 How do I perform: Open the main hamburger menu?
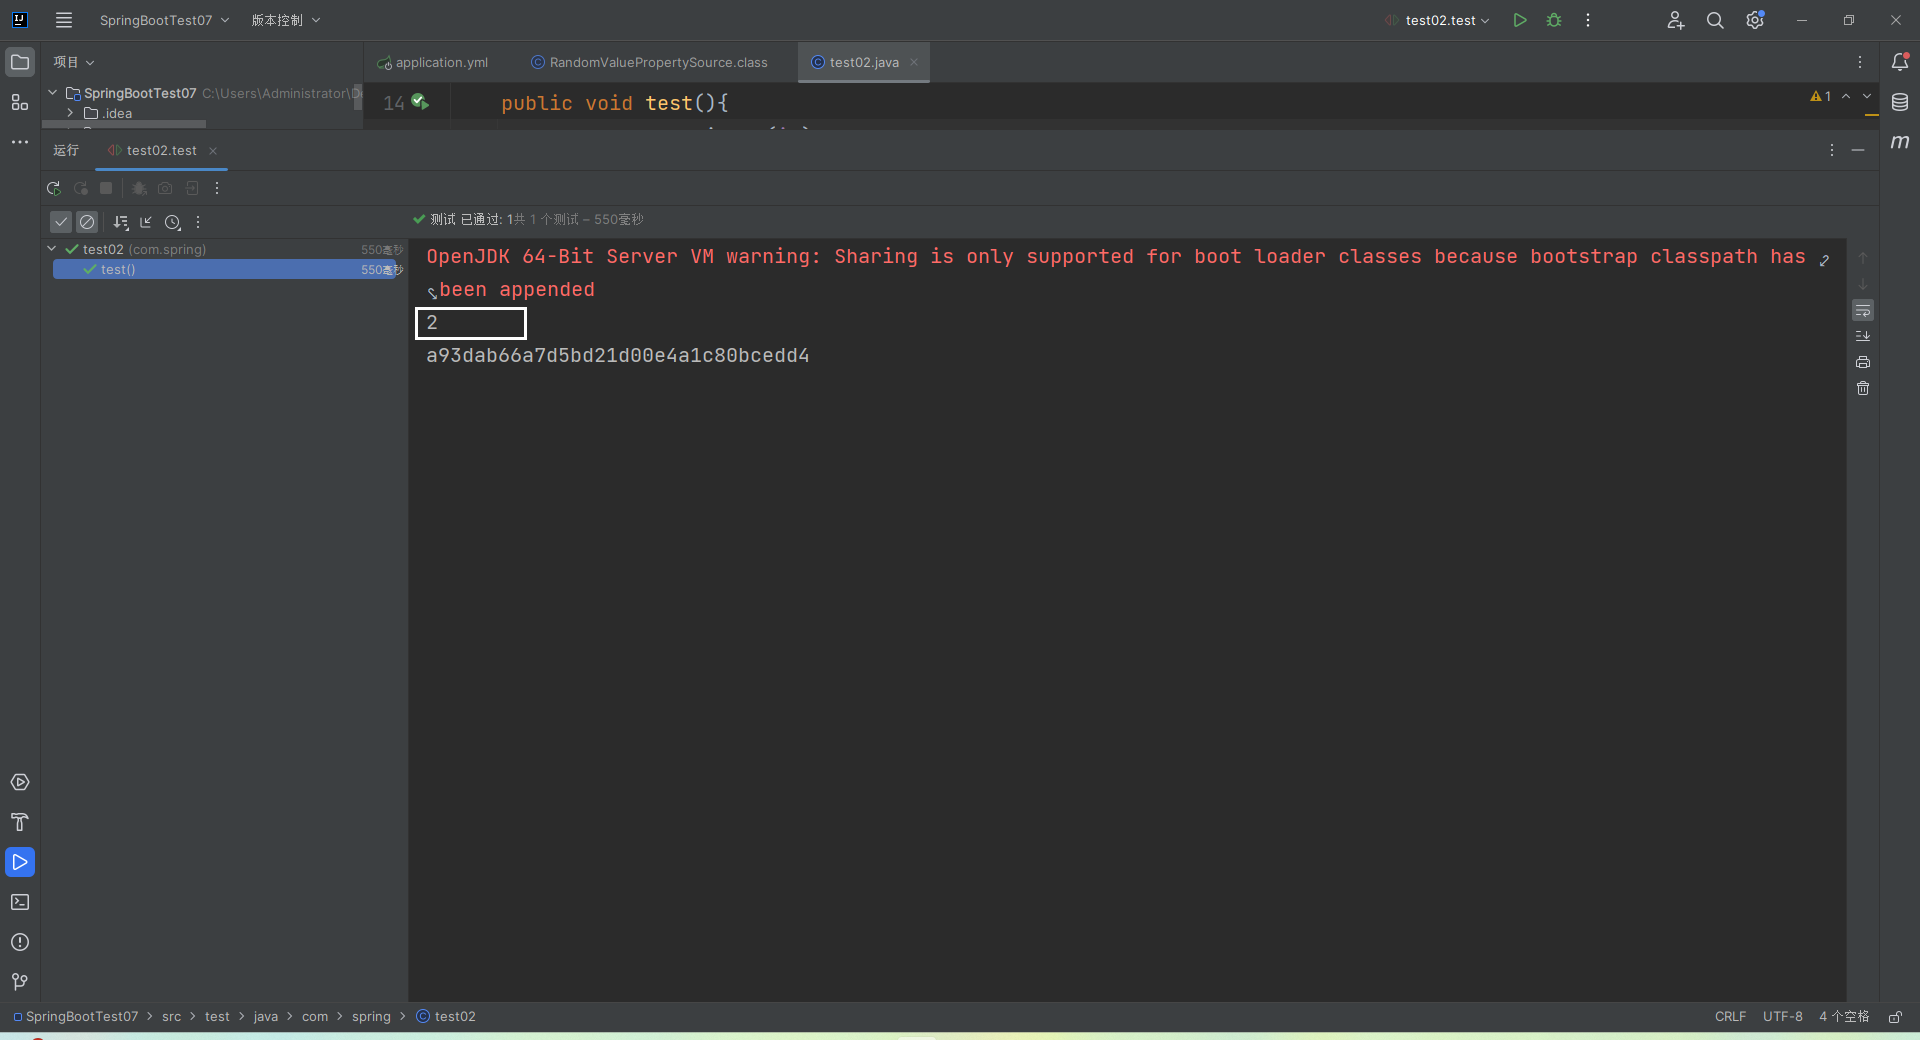(x=64, y=20)
